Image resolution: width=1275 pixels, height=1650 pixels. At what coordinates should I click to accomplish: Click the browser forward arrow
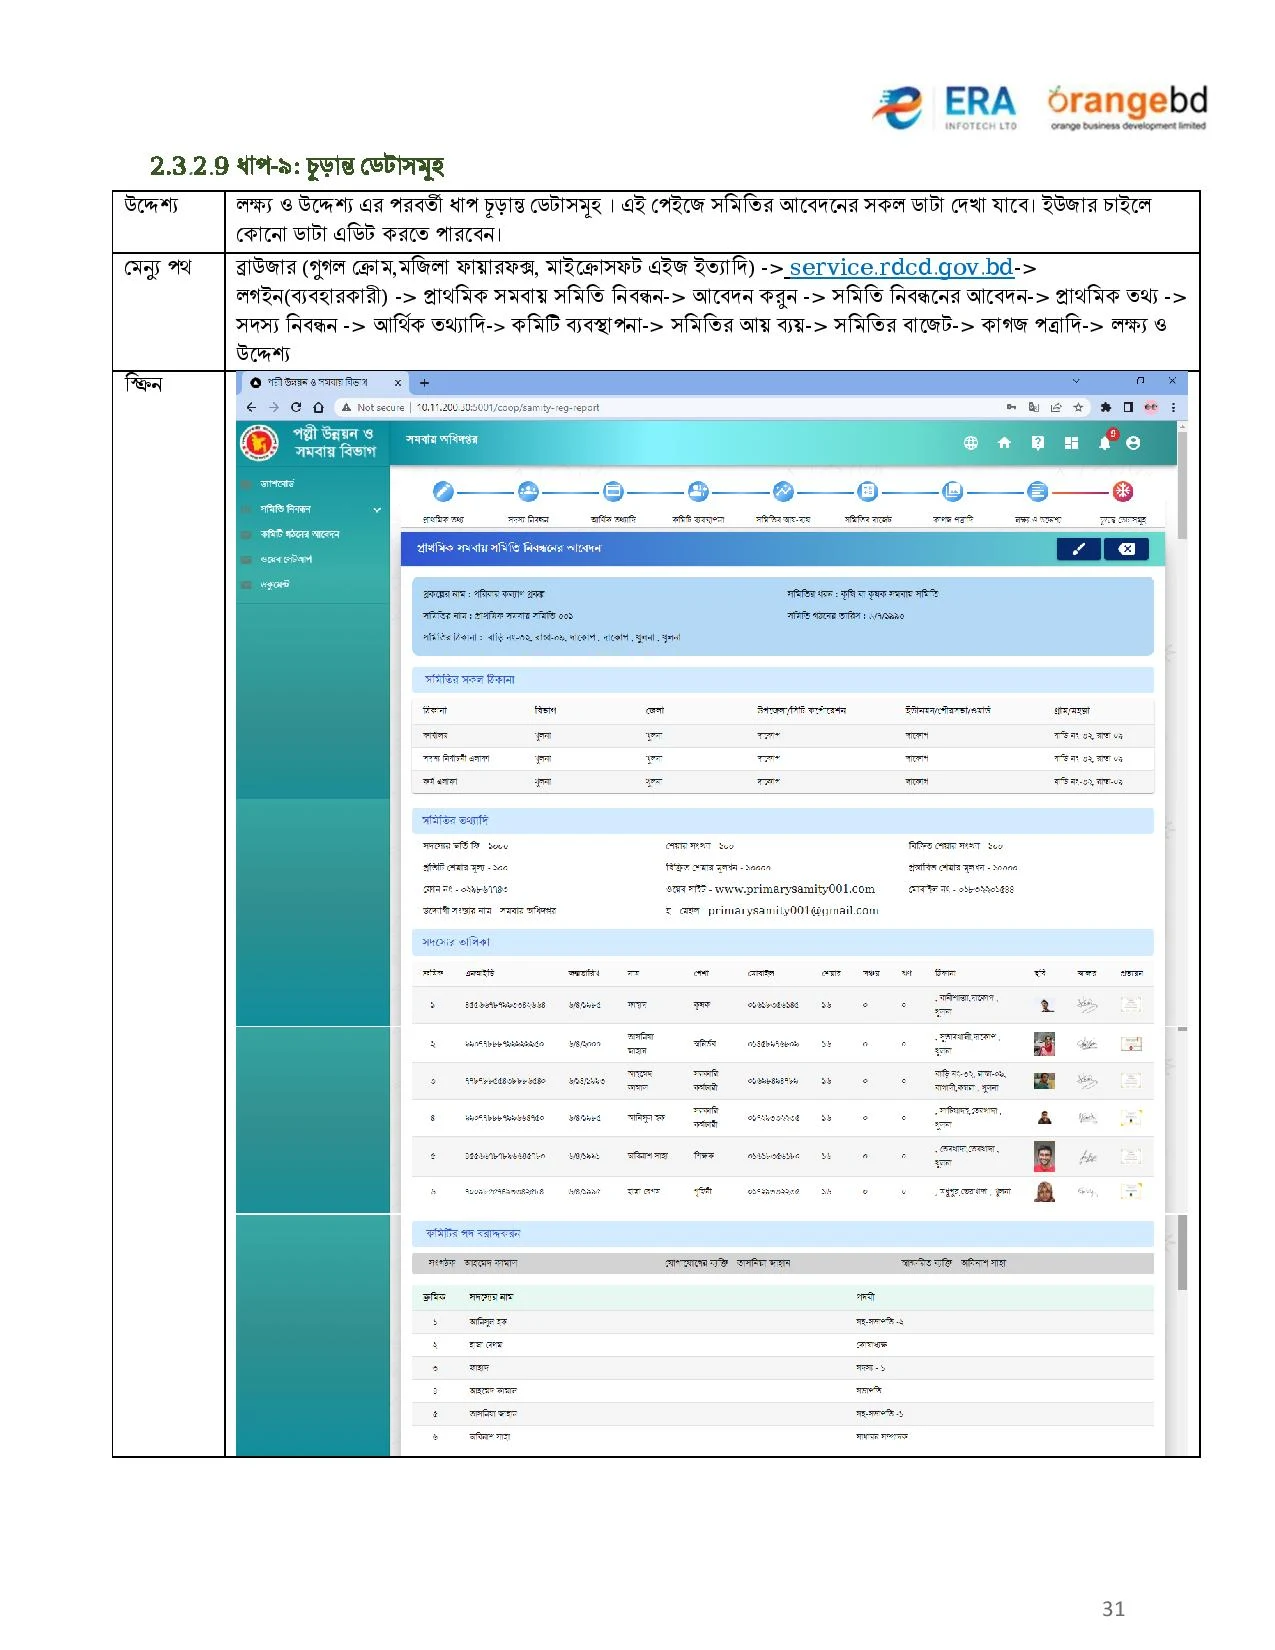[x=273, y=407]
